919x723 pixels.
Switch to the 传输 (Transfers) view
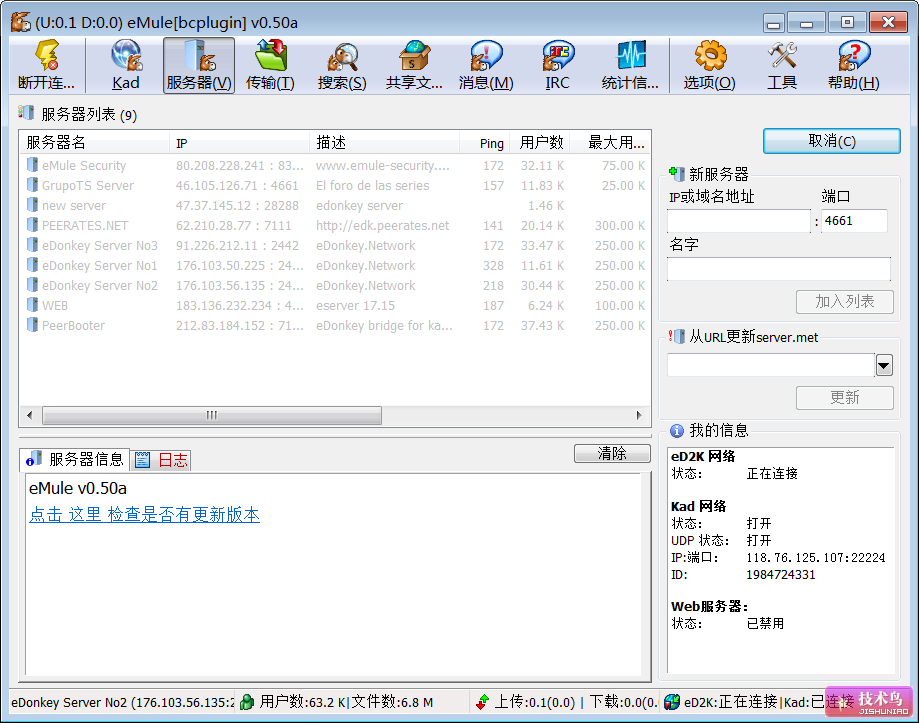[268, 65]
